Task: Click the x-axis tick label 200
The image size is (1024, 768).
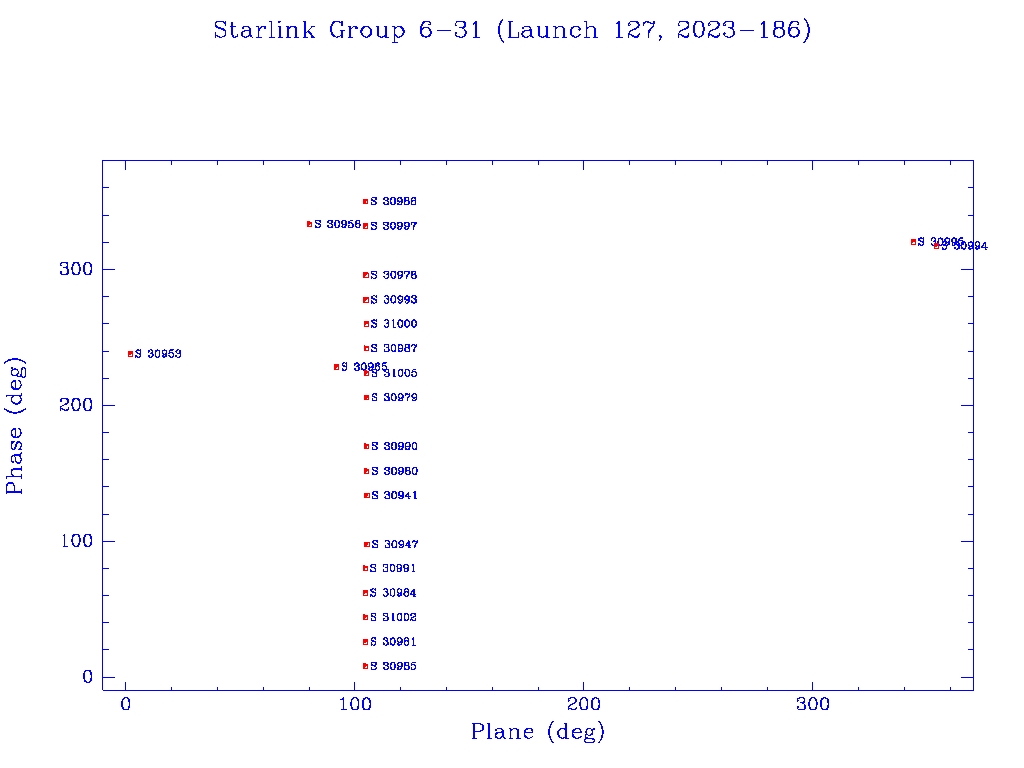Action: [583, 704]
